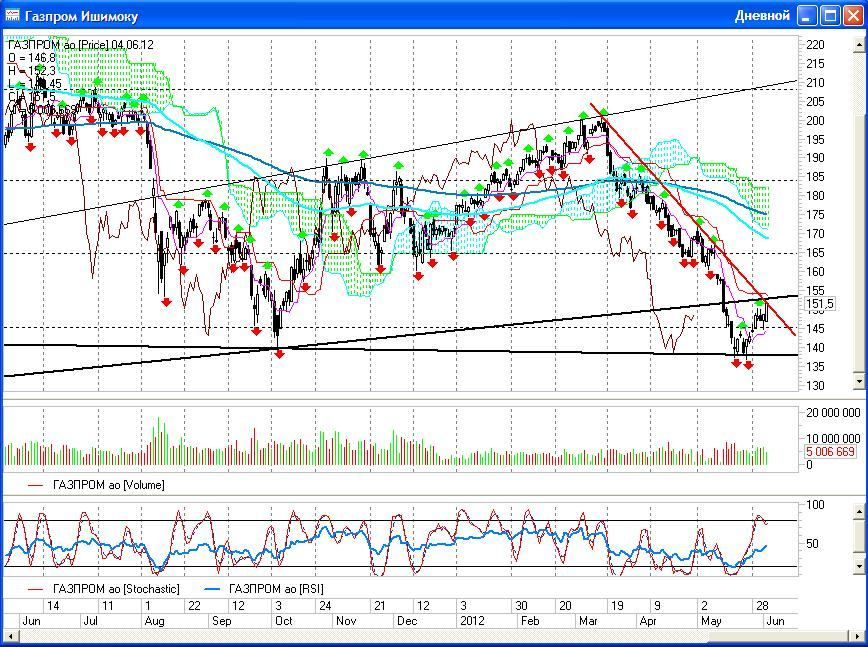Click the 'Feb' month label on time axis
Image resolution: width=868 pixels, height=647 pixels.
pos(530,621)
